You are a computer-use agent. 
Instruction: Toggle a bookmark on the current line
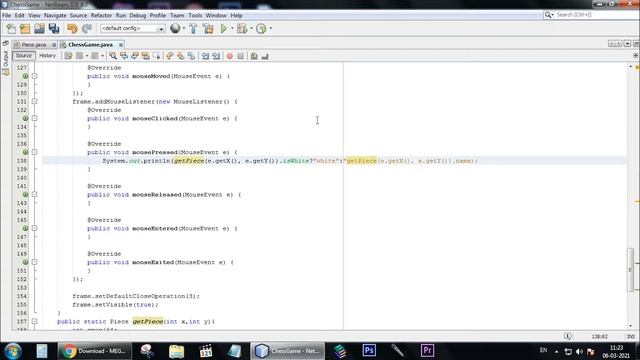point(191,56)
